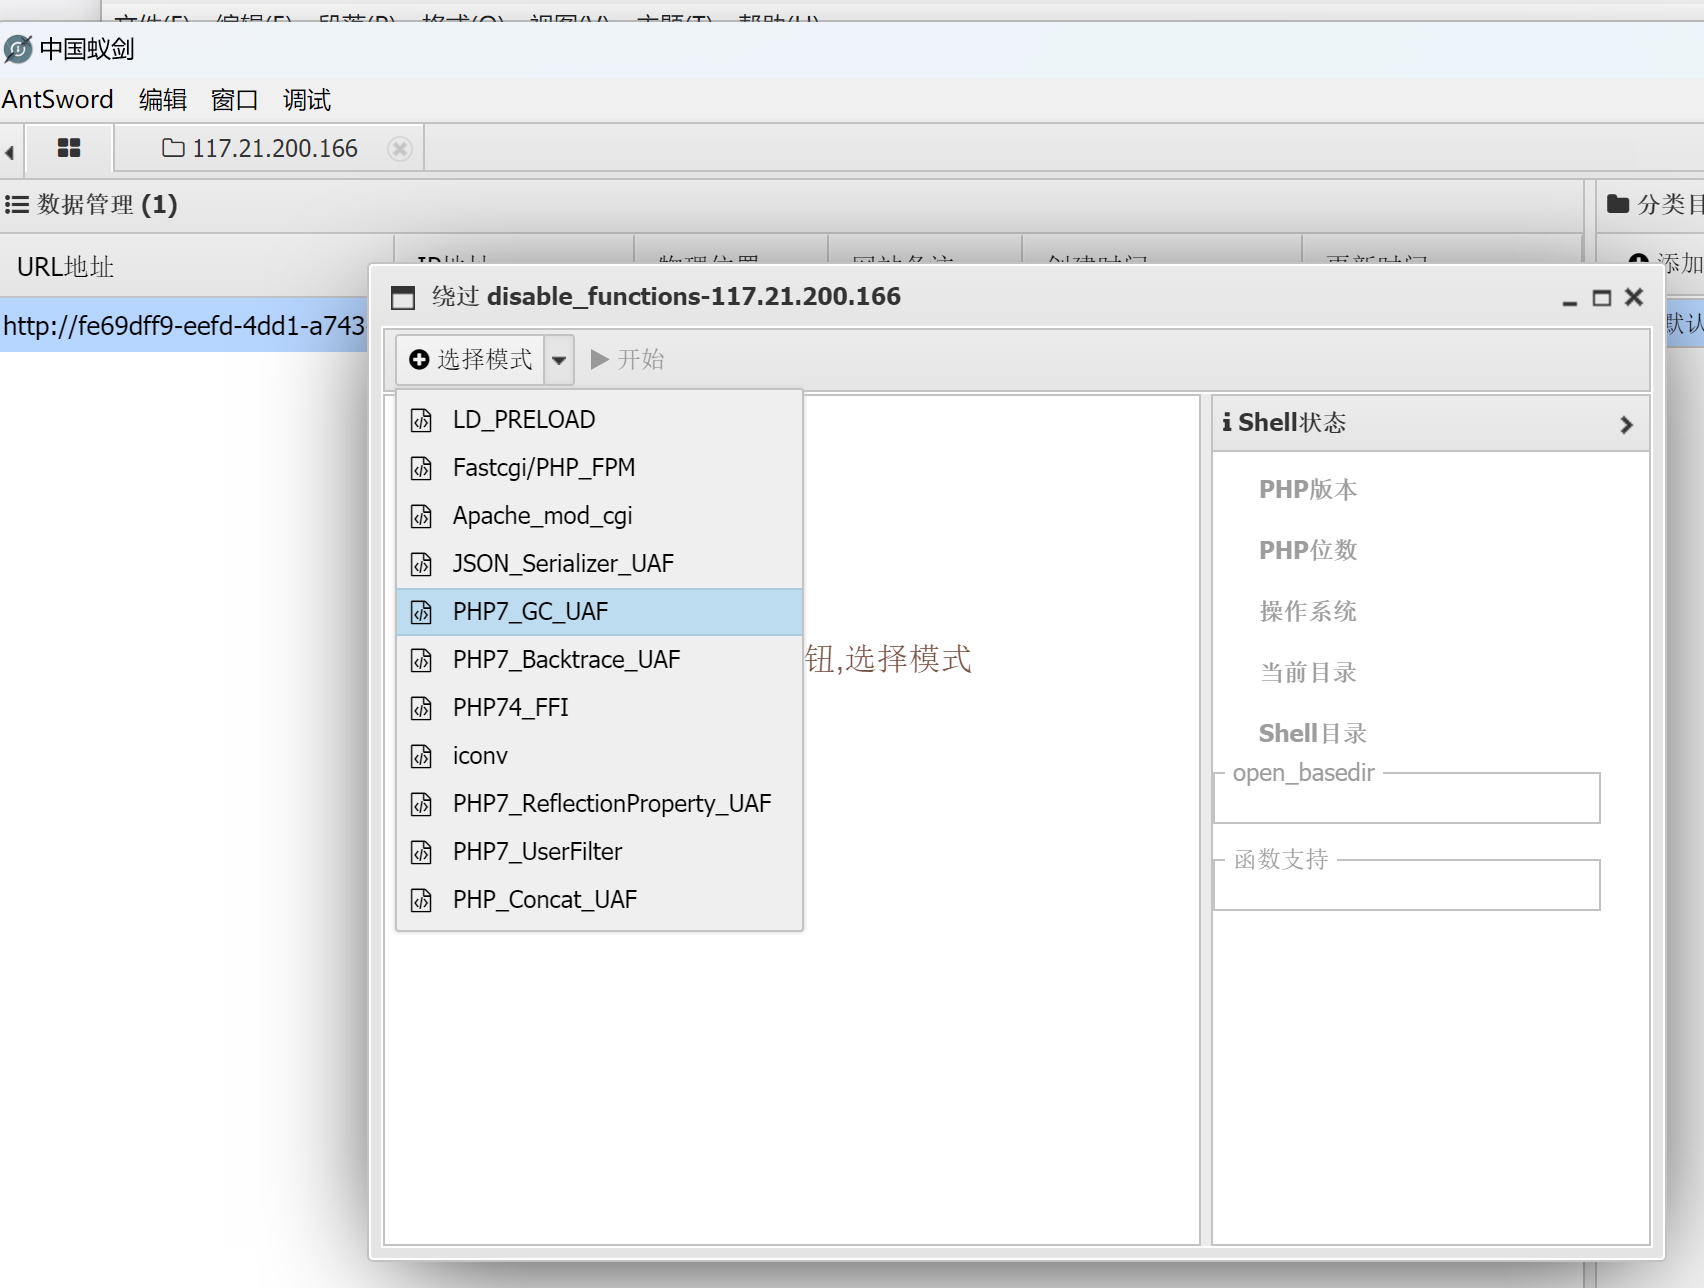Open the 调试 menu
Screen dimensions: 1704x1288
(307, 100)
